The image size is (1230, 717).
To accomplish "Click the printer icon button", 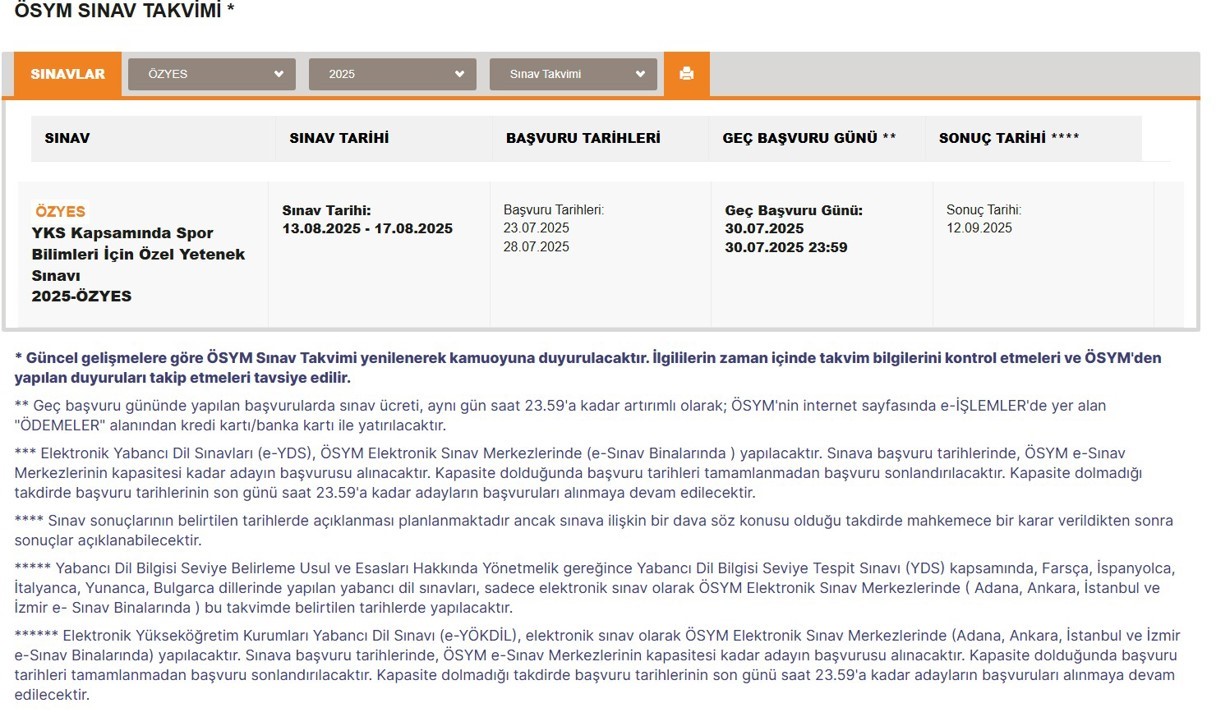I will [686, 74].
